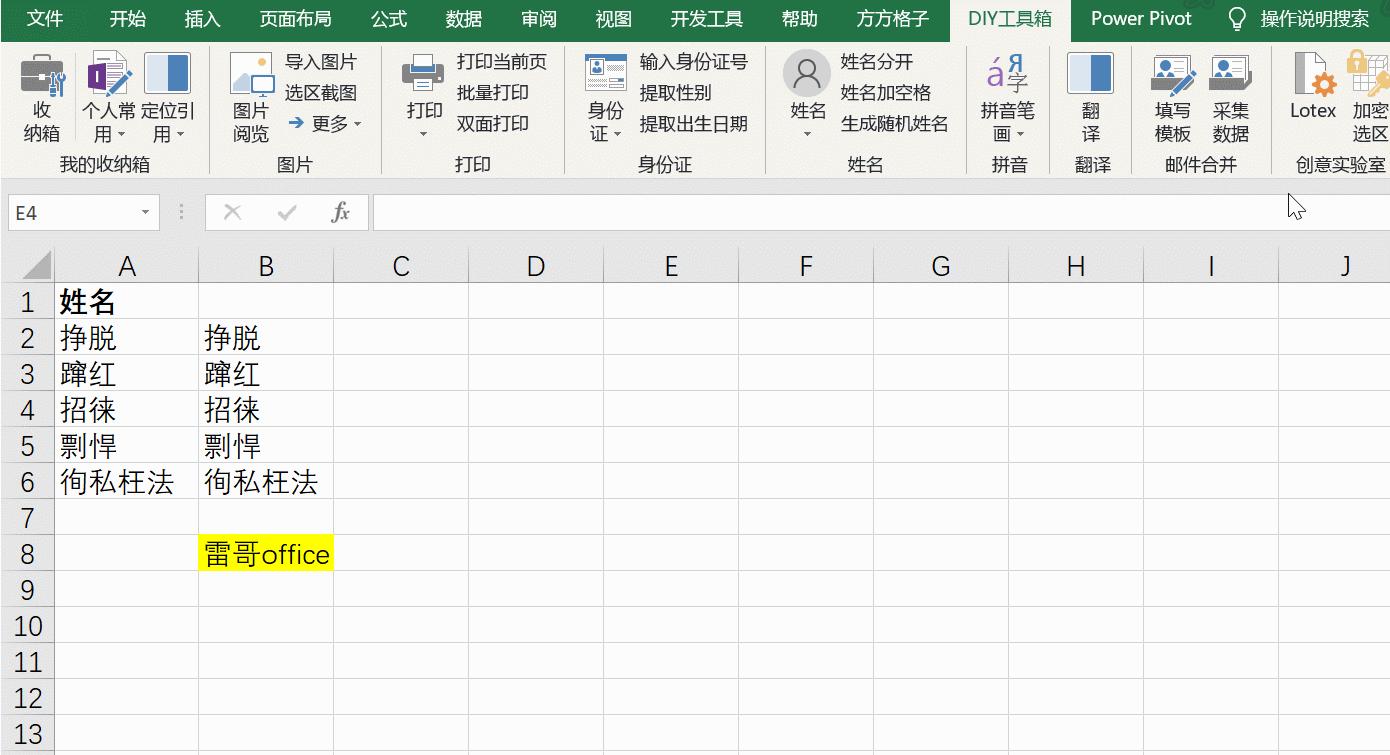Select row 7 header

[27, 518]
